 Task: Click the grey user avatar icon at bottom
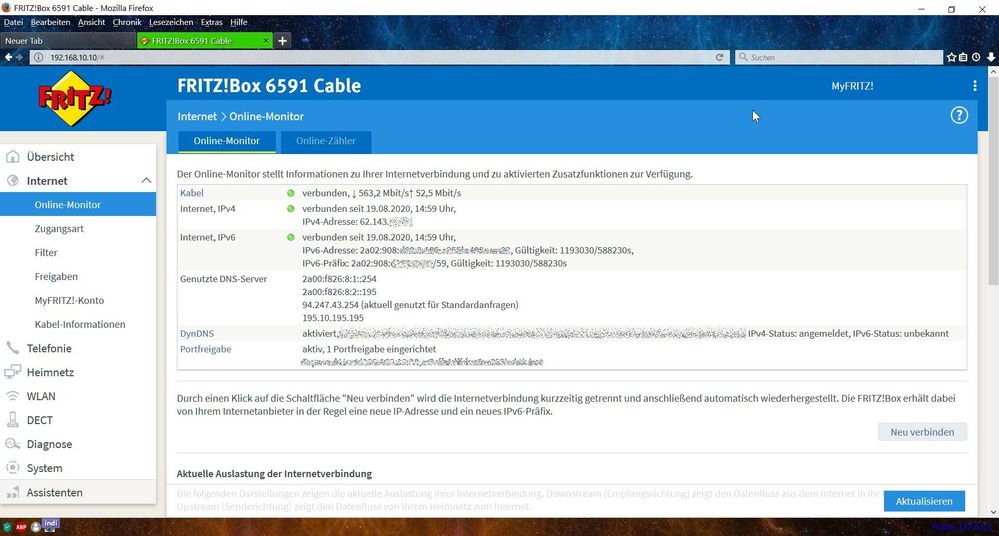[36, 526]
